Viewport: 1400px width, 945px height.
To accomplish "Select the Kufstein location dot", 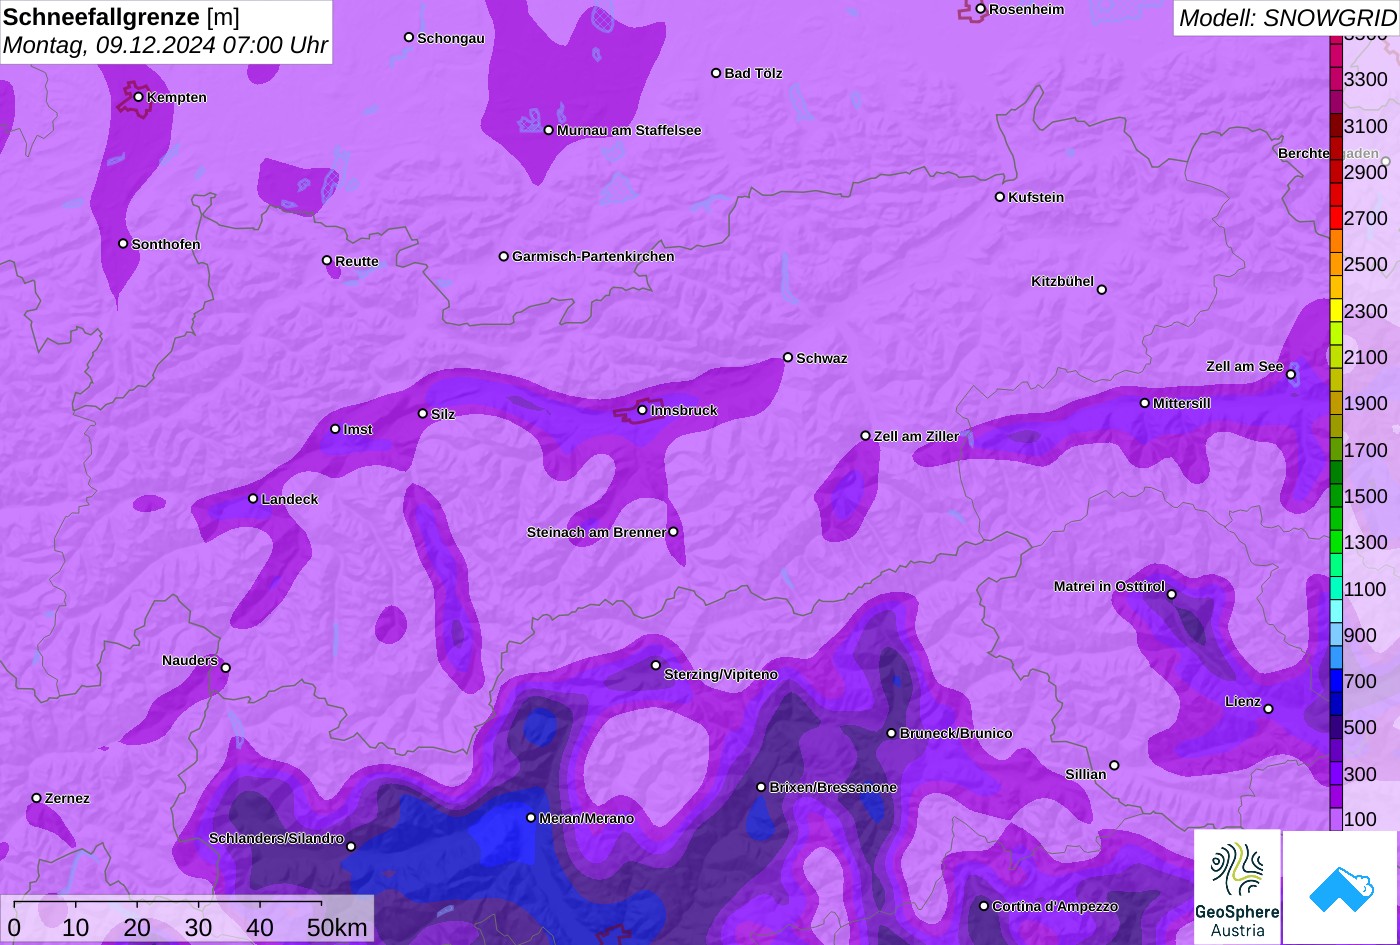I will coord(1000,197).
